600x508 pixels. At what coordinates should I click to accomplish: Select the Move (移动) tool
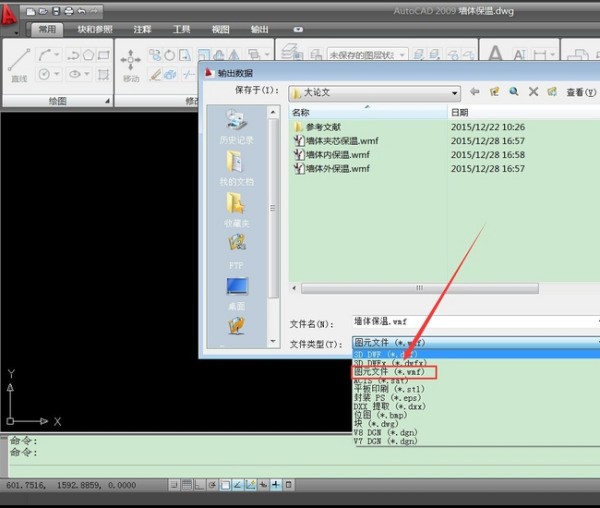[x=130, y=65]
